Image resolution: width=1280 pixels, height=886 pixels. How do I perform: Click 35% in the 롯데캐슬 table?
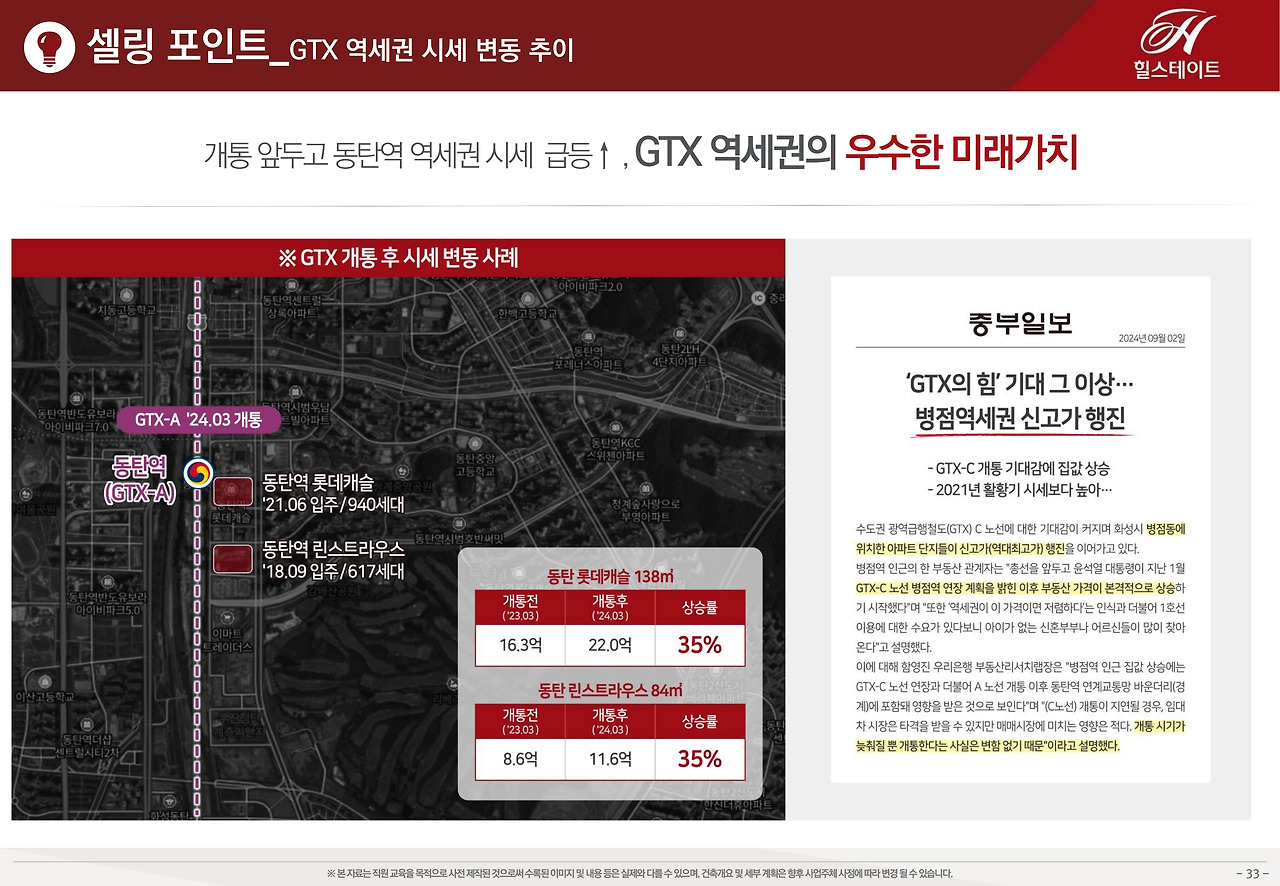coord(700,645)
